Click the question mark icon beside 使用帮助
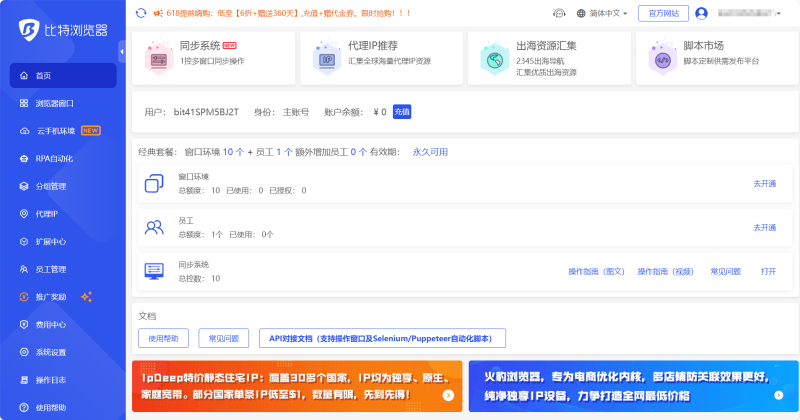Screen dimensions: 800x420 [24, 407]
